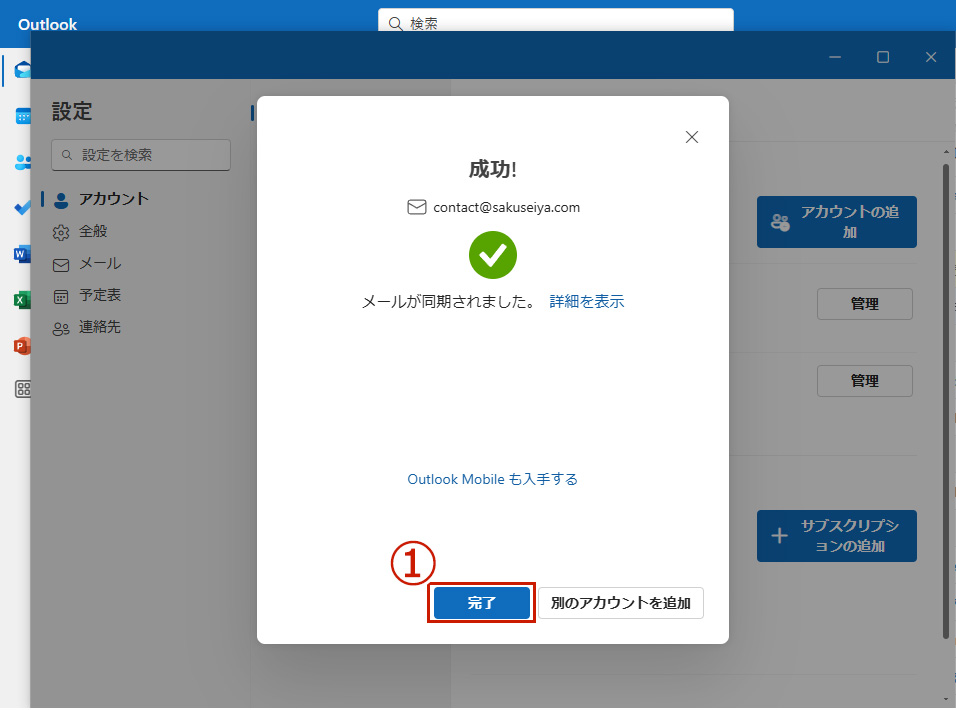
Task: Click the green success checkmark icon
Action: pos(493,255)
